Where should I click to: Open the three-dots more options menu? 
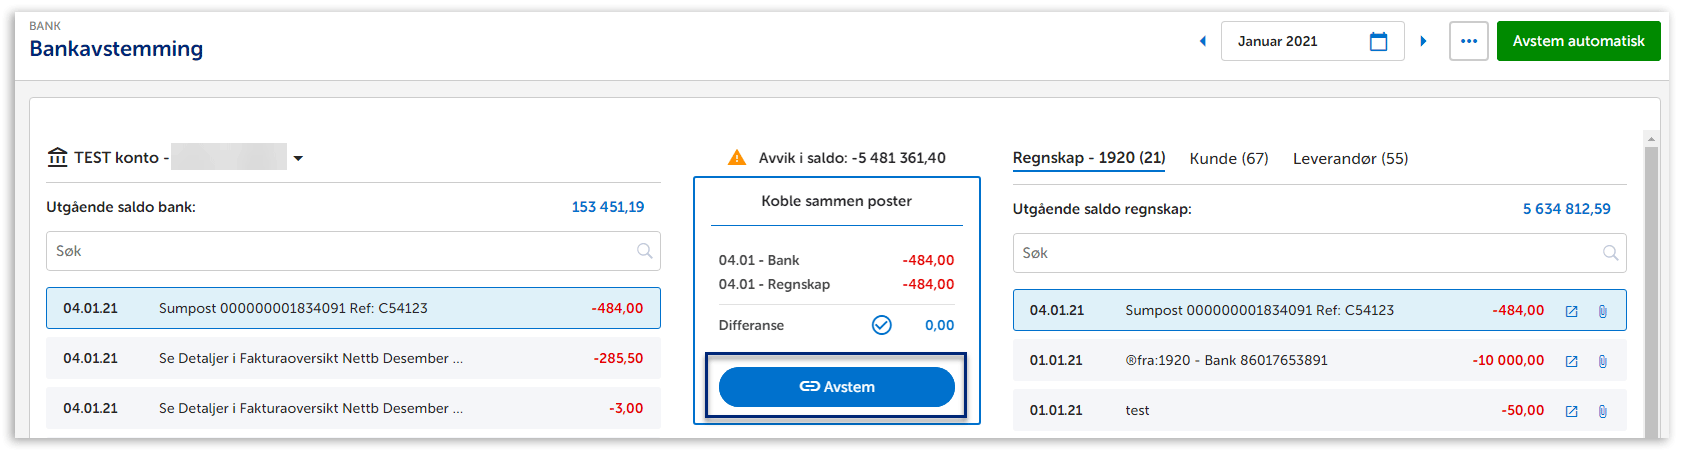(x=1468, y=41)
